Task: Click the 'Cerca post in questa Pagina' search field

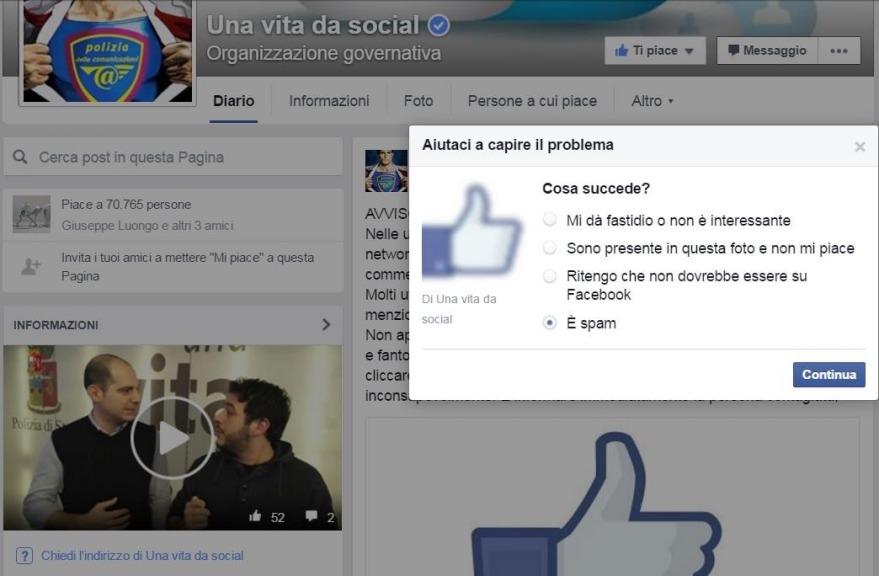Action: pos(173,157)
